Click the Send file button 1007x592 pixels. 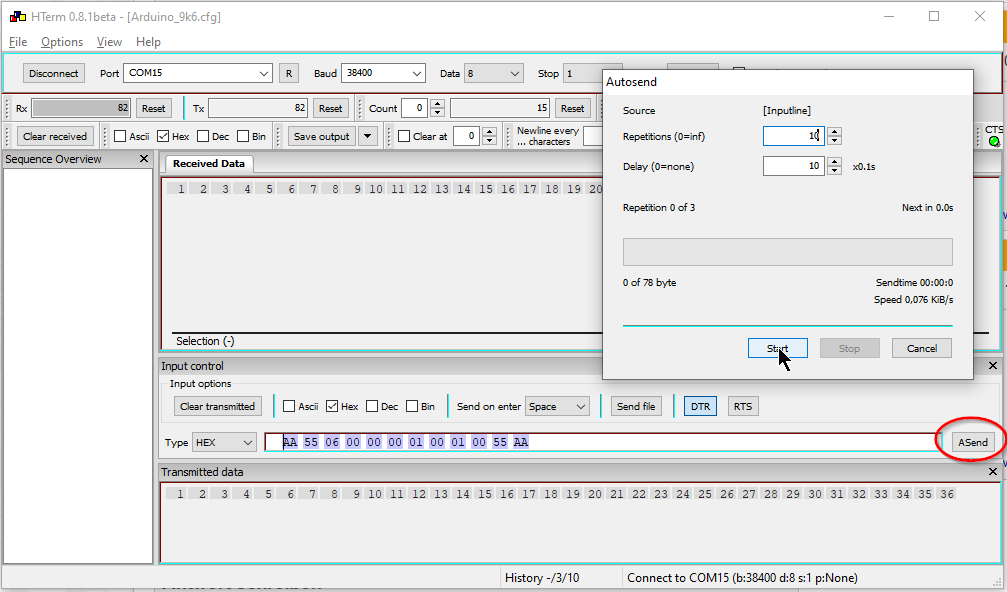tap(636, 406)
